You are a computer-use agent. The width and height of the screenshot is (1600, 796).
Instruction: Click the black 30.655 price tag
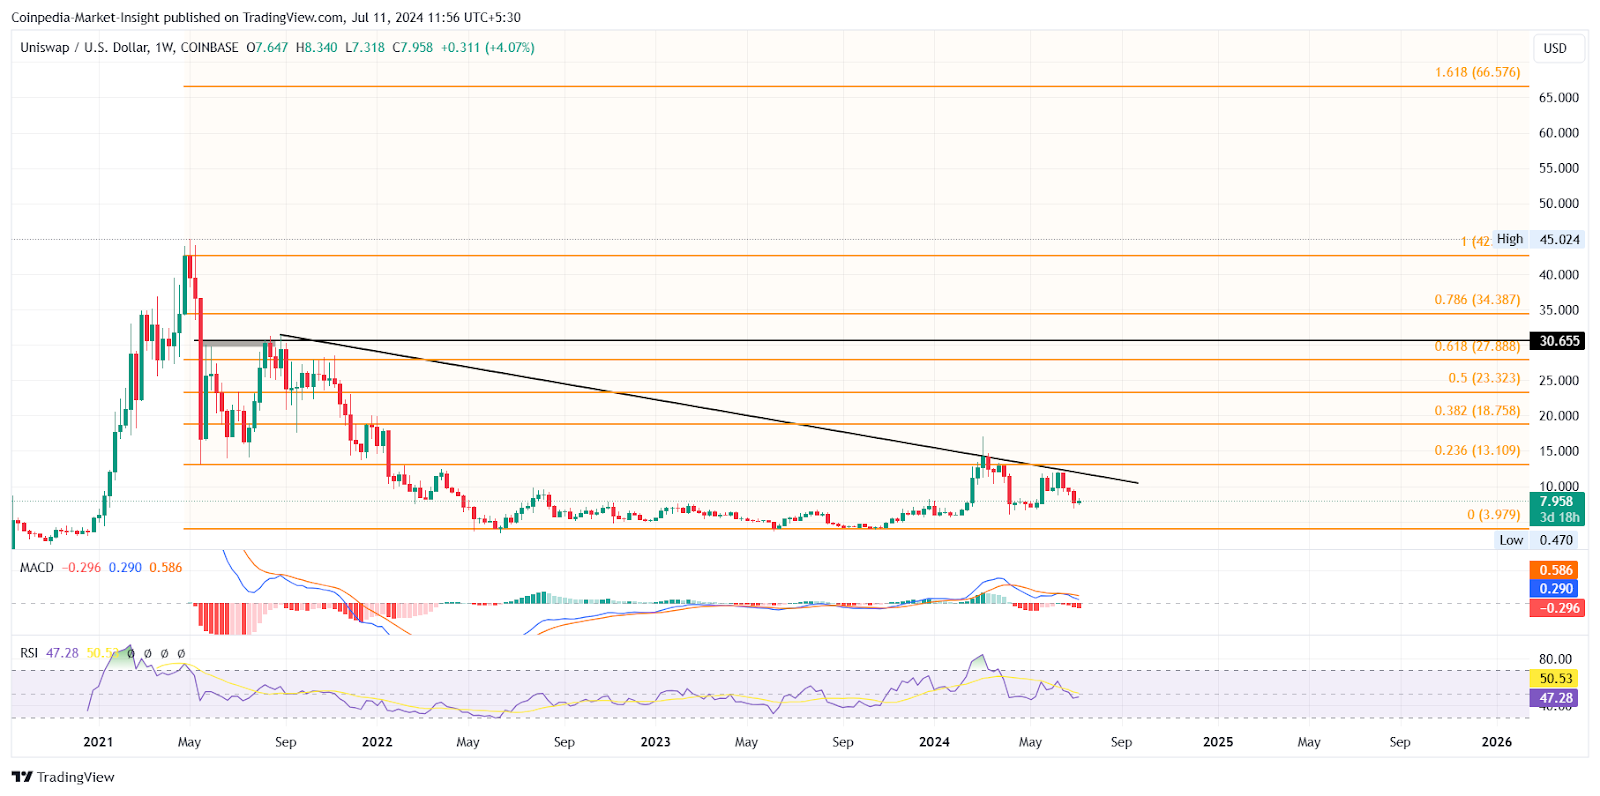(x=1558, y=341)
